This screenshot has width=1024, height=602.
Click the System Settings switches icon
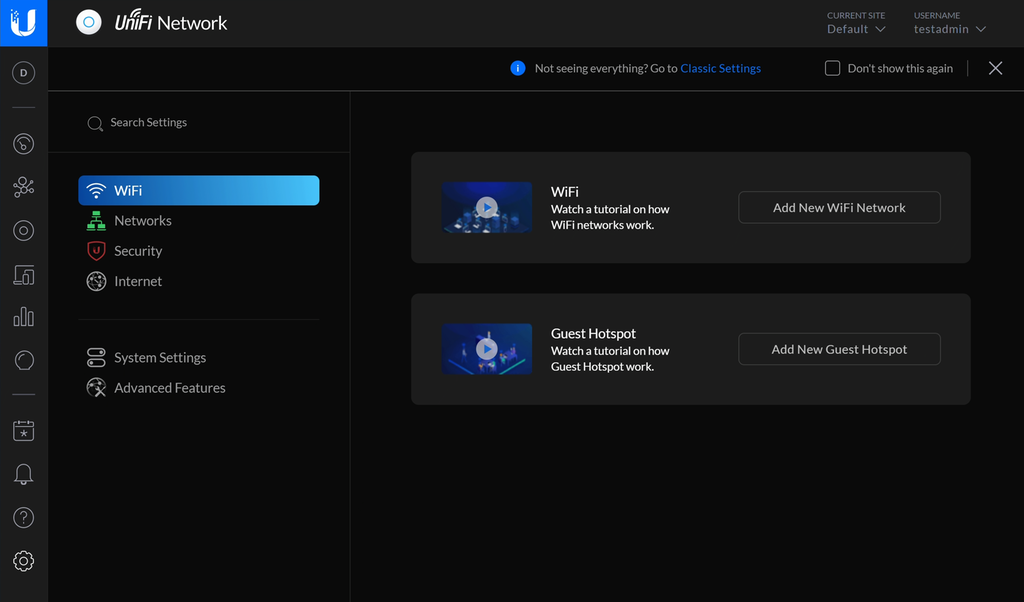point(96,357)
